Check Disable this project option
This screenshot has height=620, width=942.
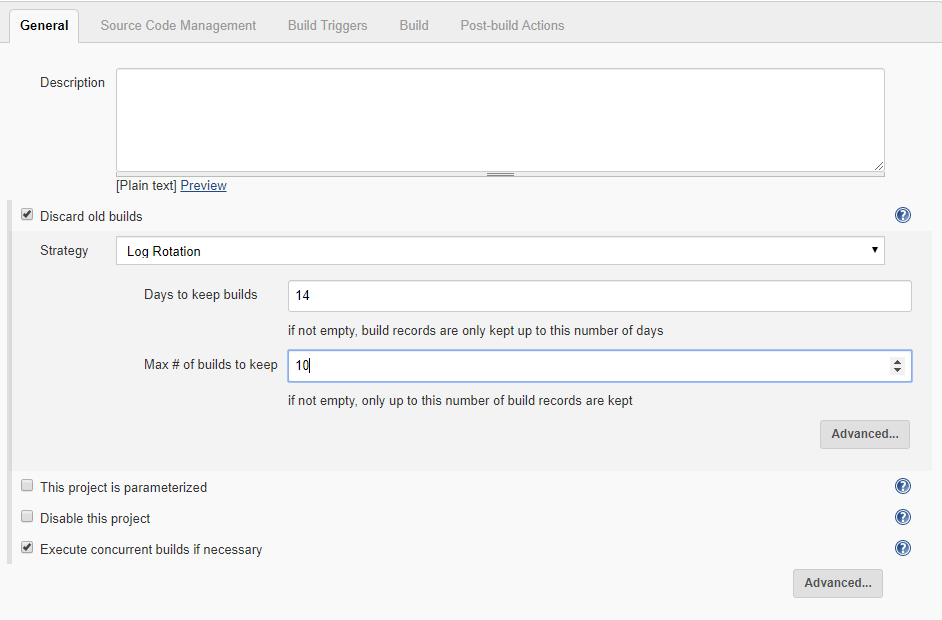tap(27, 516)
